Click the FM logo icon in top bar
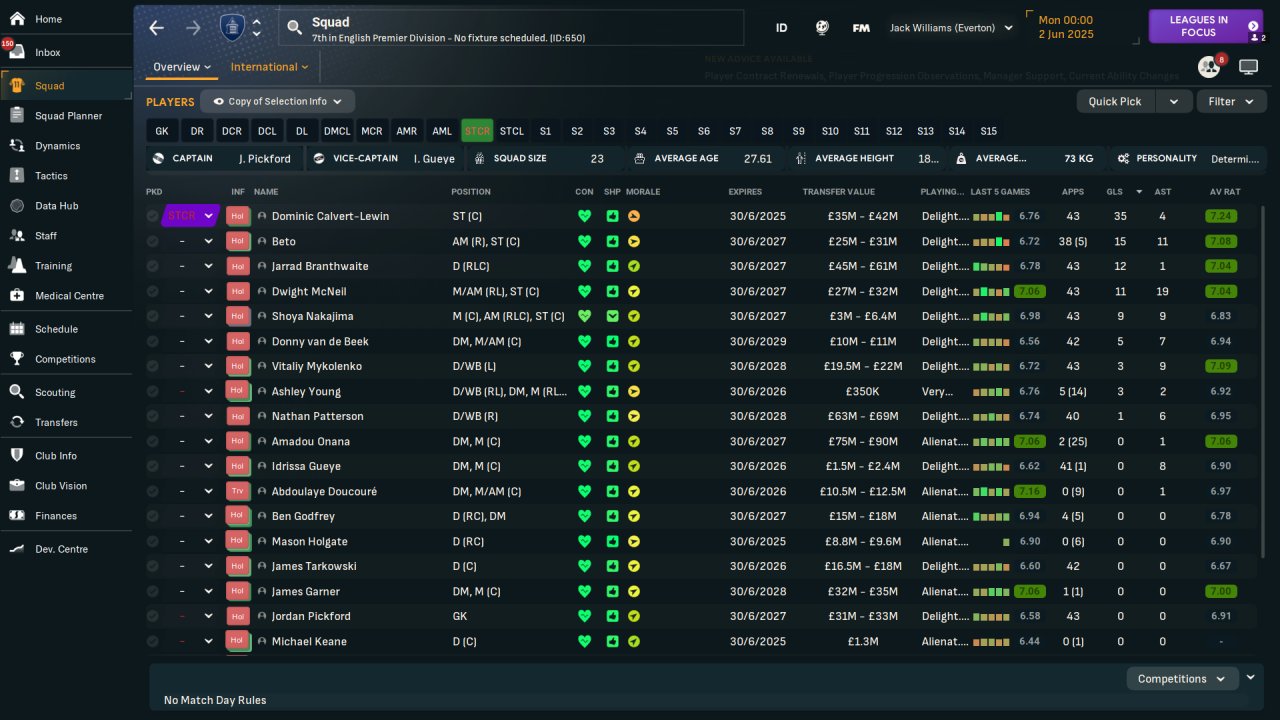The height and width of the screenshot is (720, 1280). pos(861,28)
